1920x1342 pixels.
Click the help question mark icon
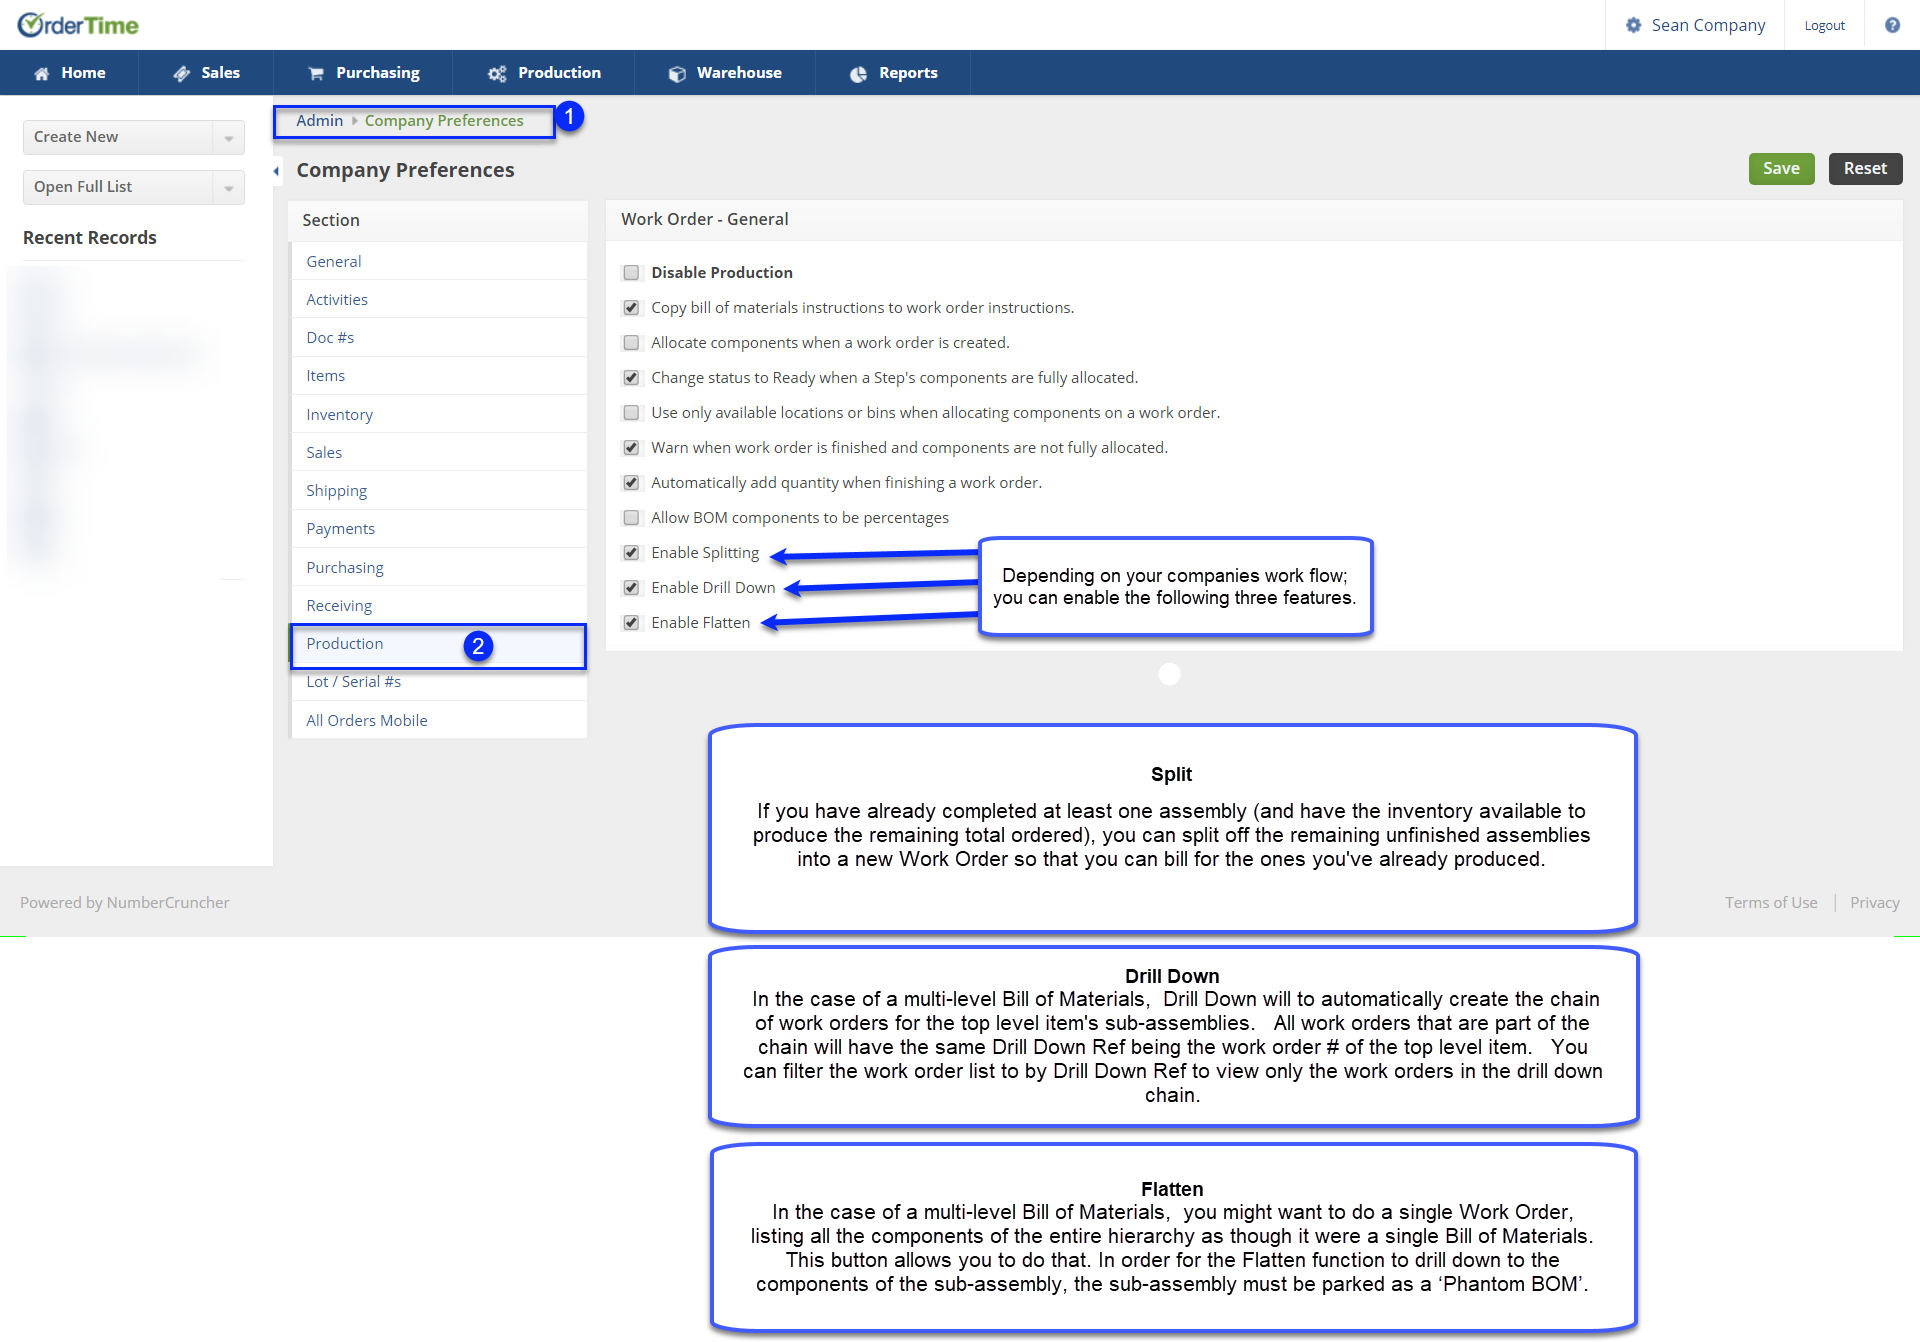(1892, 25)
